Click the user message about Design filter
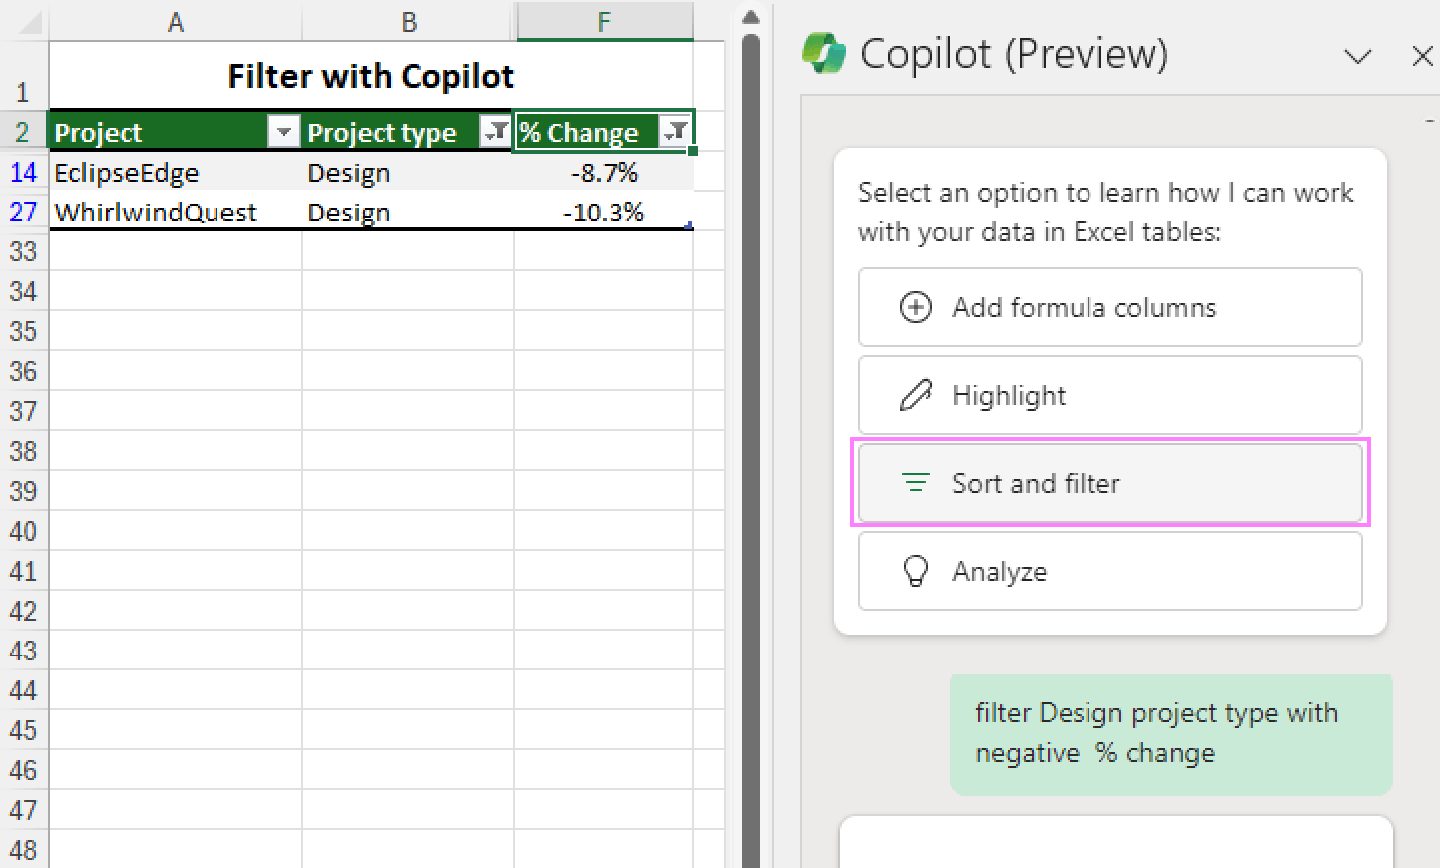This screenshot has width=1440, height=868. 1171,733
